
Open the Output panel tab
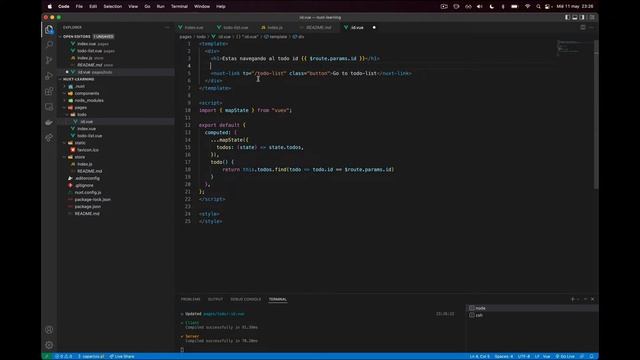(x=215, y=299)
